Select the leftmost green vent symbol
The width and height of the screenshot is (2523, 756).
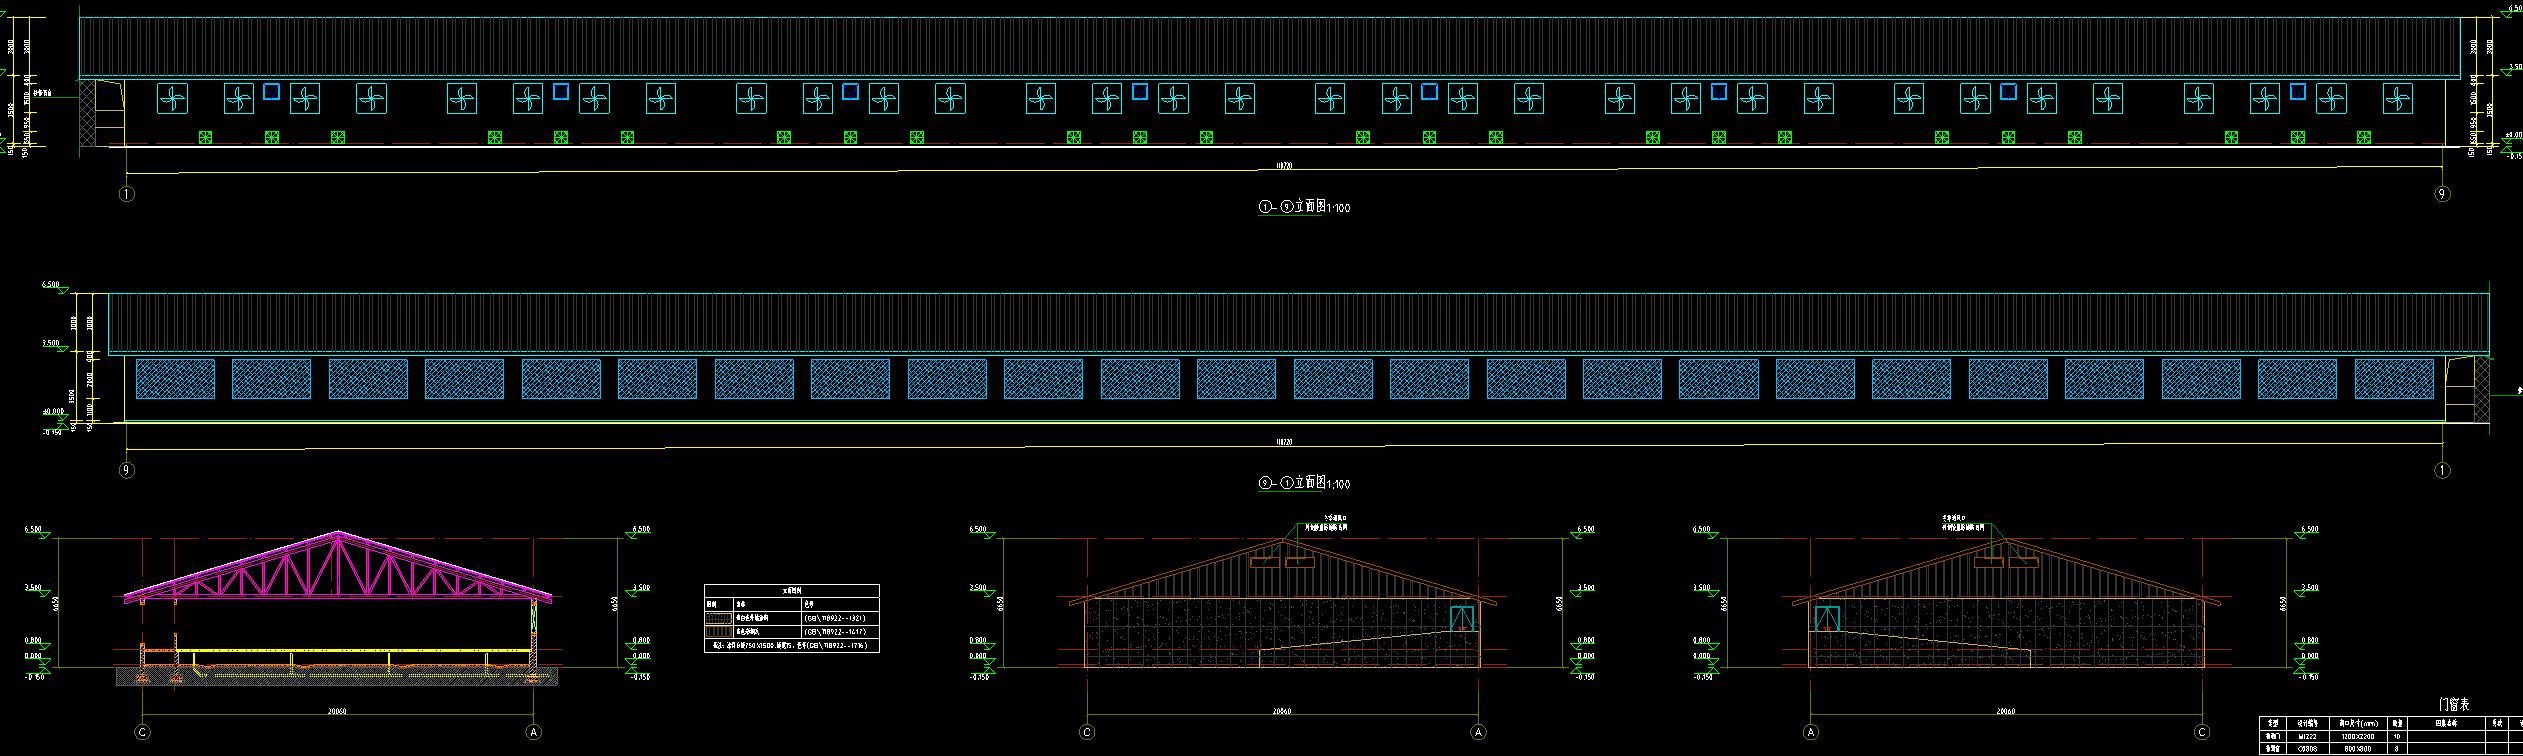pyautogui.click(x=205, y=137)
